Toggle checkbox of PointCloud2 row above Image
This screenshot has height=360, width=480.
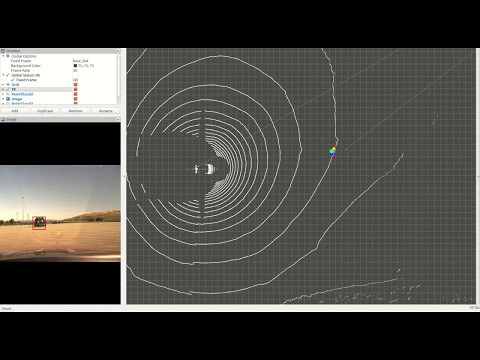pyautogui.click(x=75, y=94)
